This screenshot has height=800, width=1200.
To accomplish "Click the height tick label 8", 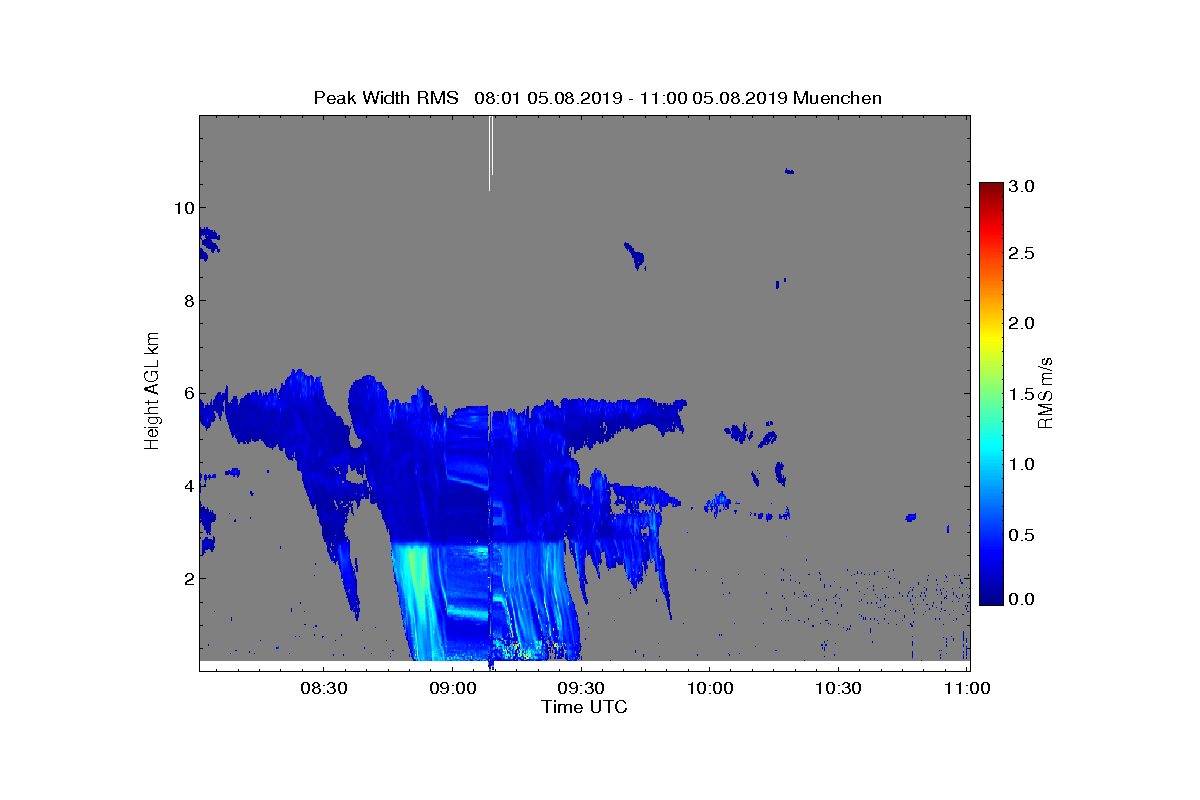I will (187, 301).
